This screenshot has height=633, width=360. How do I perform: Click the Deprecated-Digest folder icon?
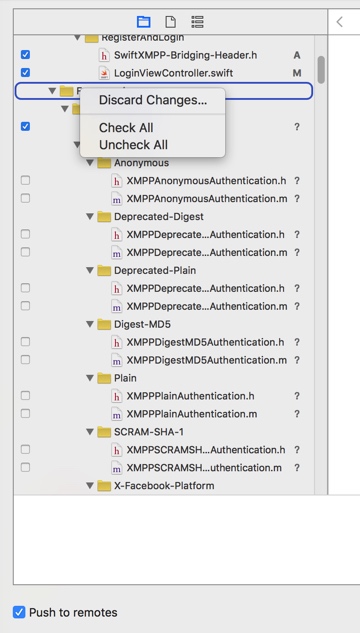(x=104, y=217)
